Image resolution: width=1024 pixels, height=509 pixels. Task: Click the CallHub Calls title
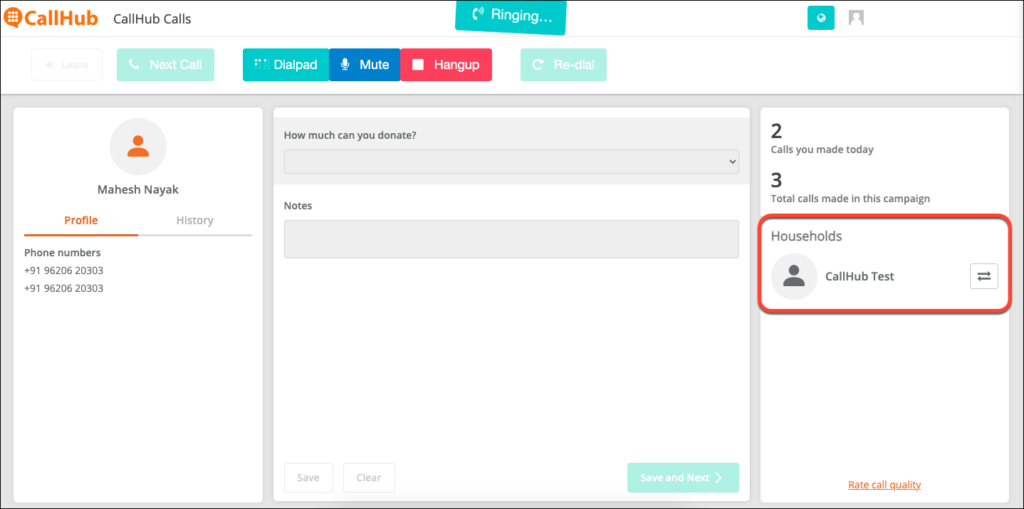pyautogui.click(x=152, y=19)
